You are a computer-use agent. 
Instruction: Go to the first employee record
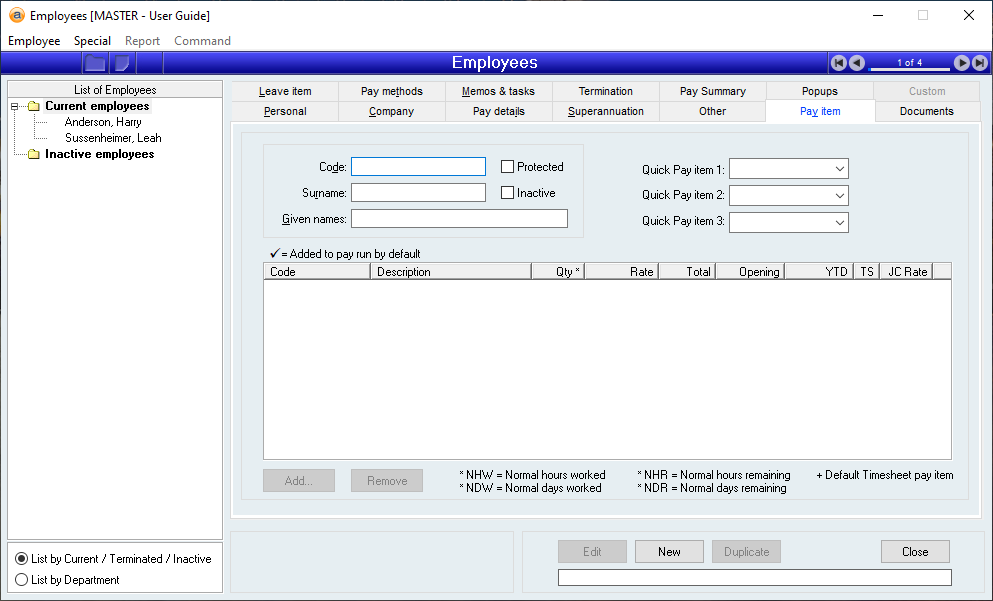839,63
